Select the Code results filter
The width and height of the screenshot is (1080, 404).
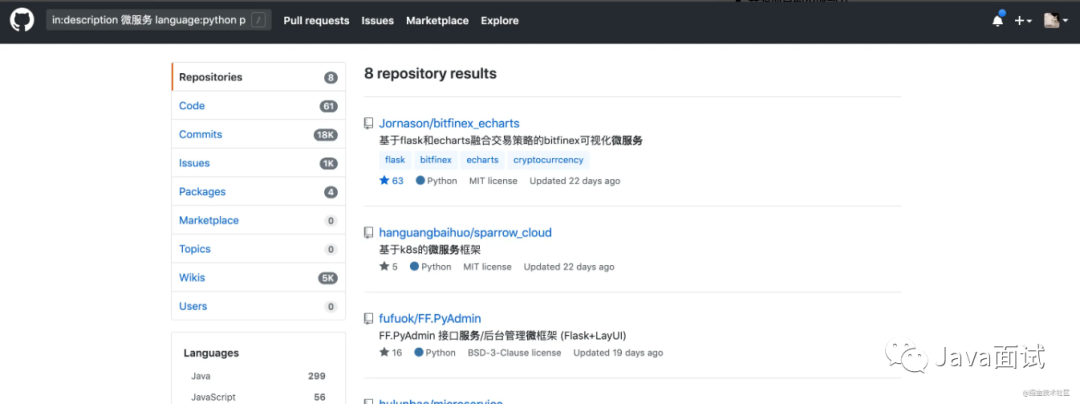coord(258,106)
